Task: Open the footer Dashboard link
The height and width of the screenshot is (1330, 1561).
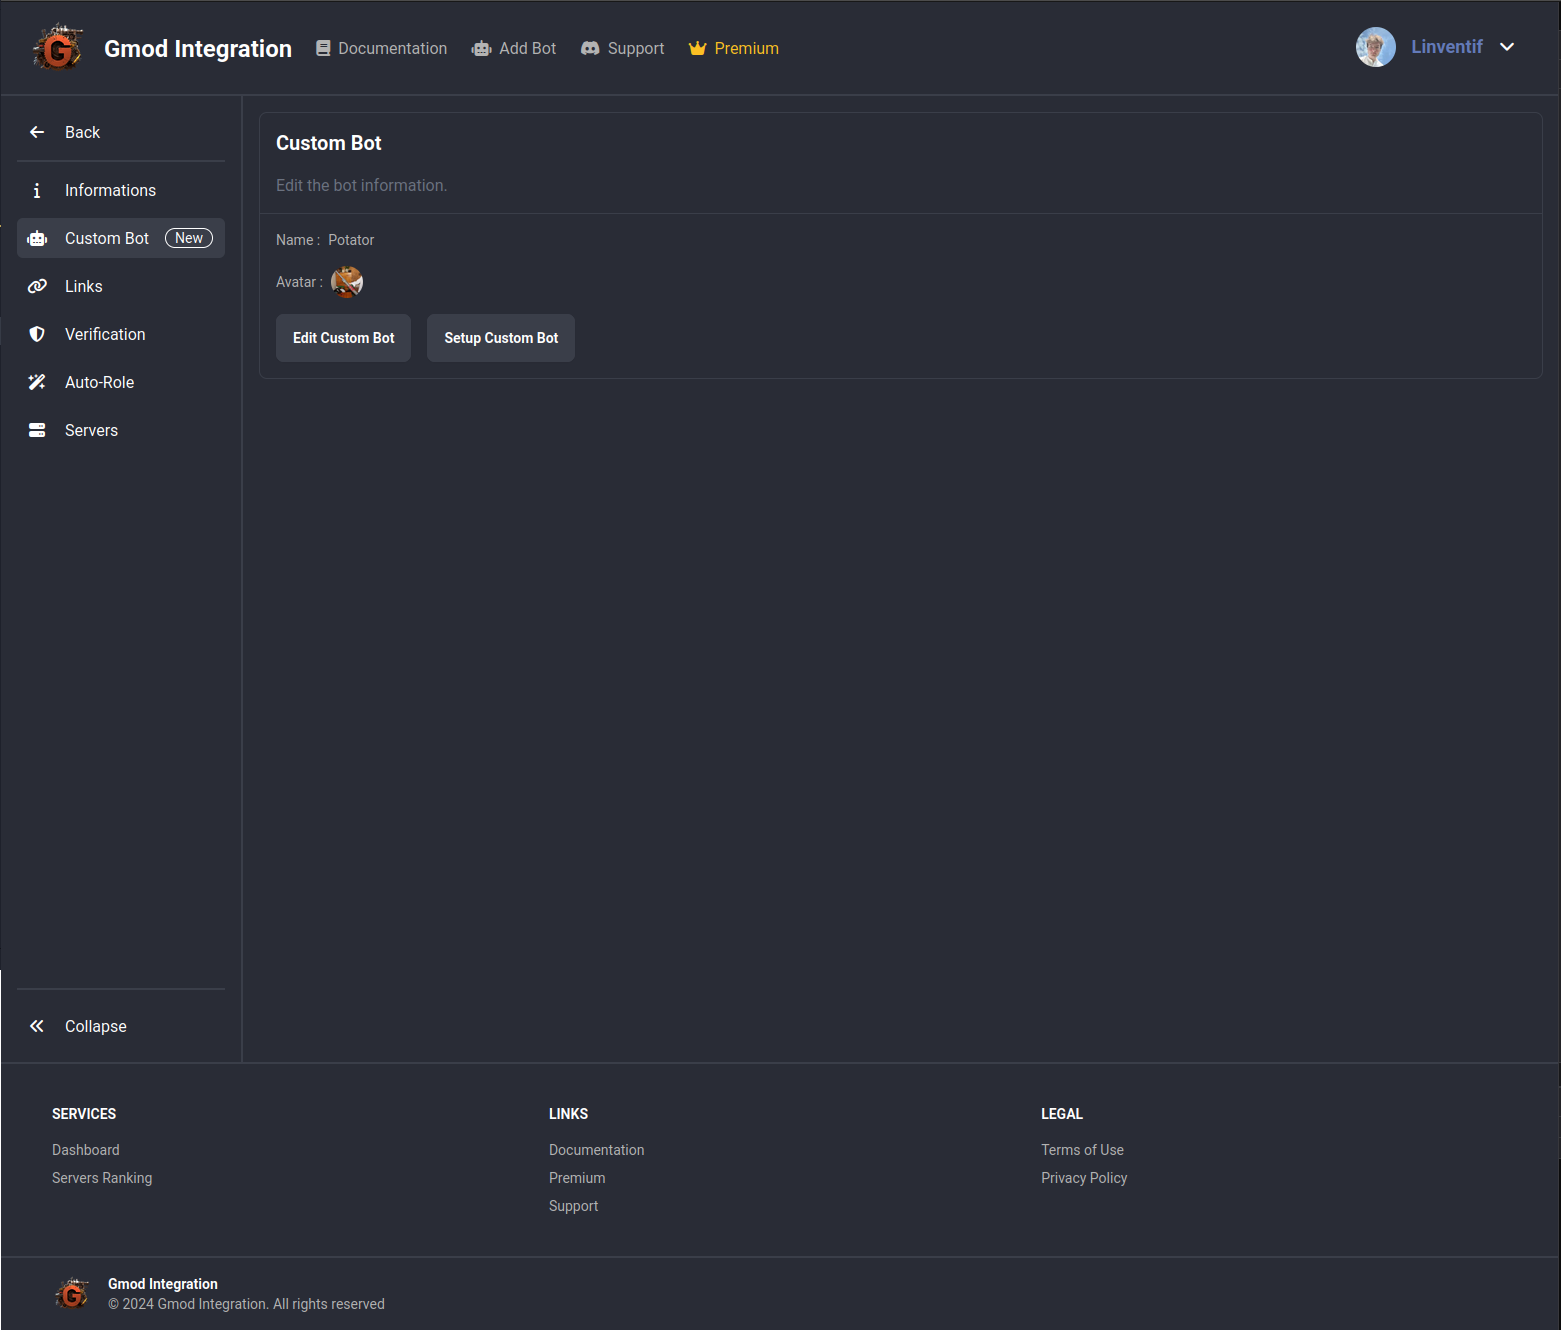Action: click(86, 1150)
